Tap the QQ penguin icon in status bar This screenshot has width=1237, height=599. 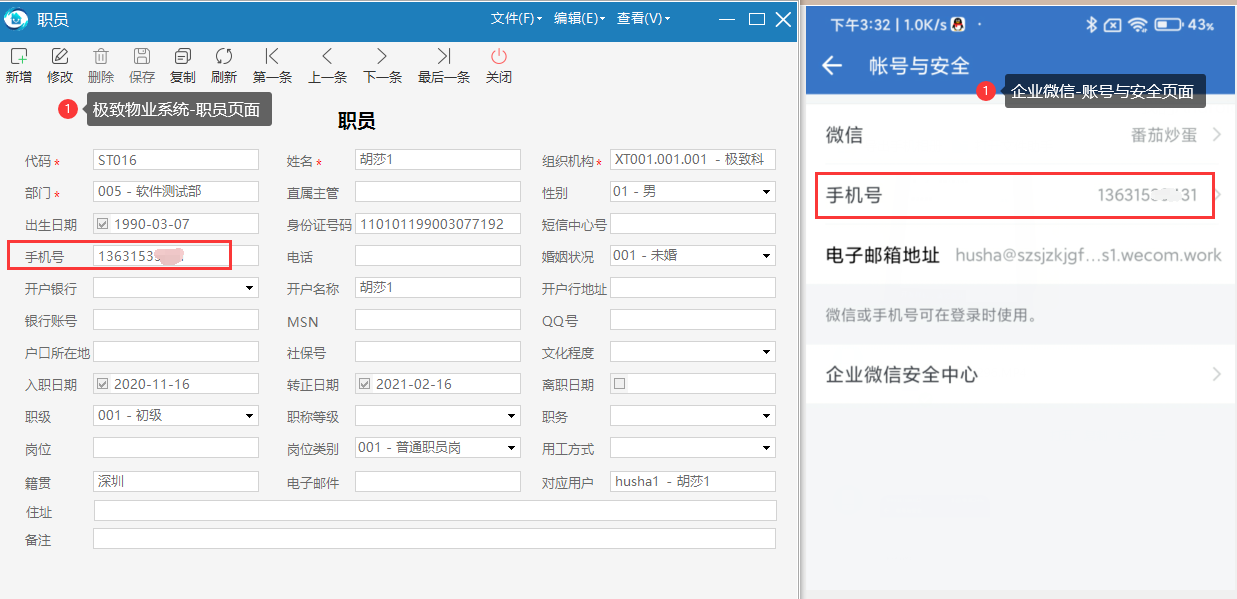click(957, 24)
